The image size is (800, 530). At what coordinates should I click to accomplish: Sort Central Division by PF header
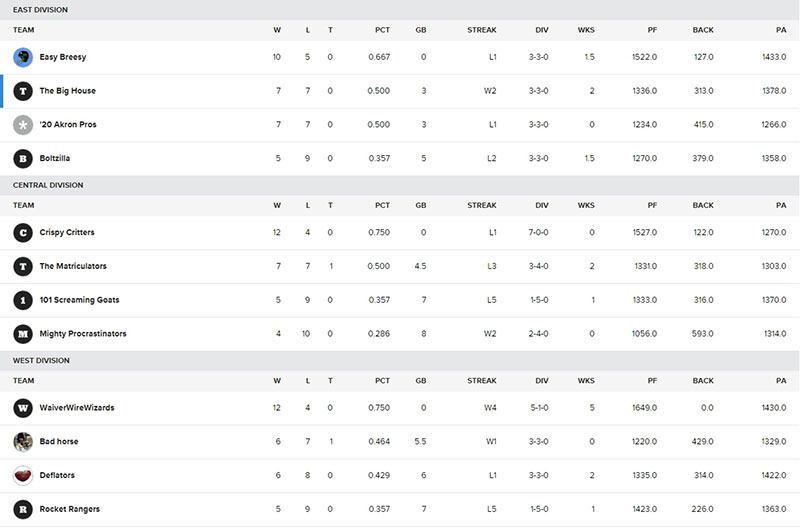pyautogui.click(x=652, y=205)
